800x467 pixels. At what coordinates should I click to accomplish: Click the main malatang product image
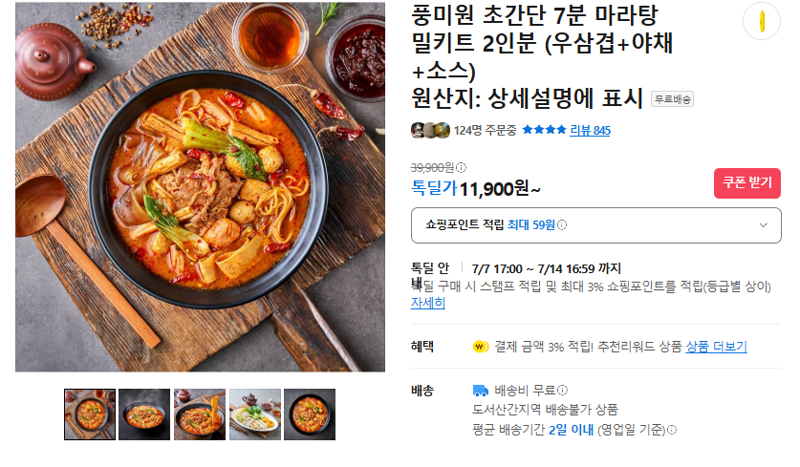coord(200,187)
